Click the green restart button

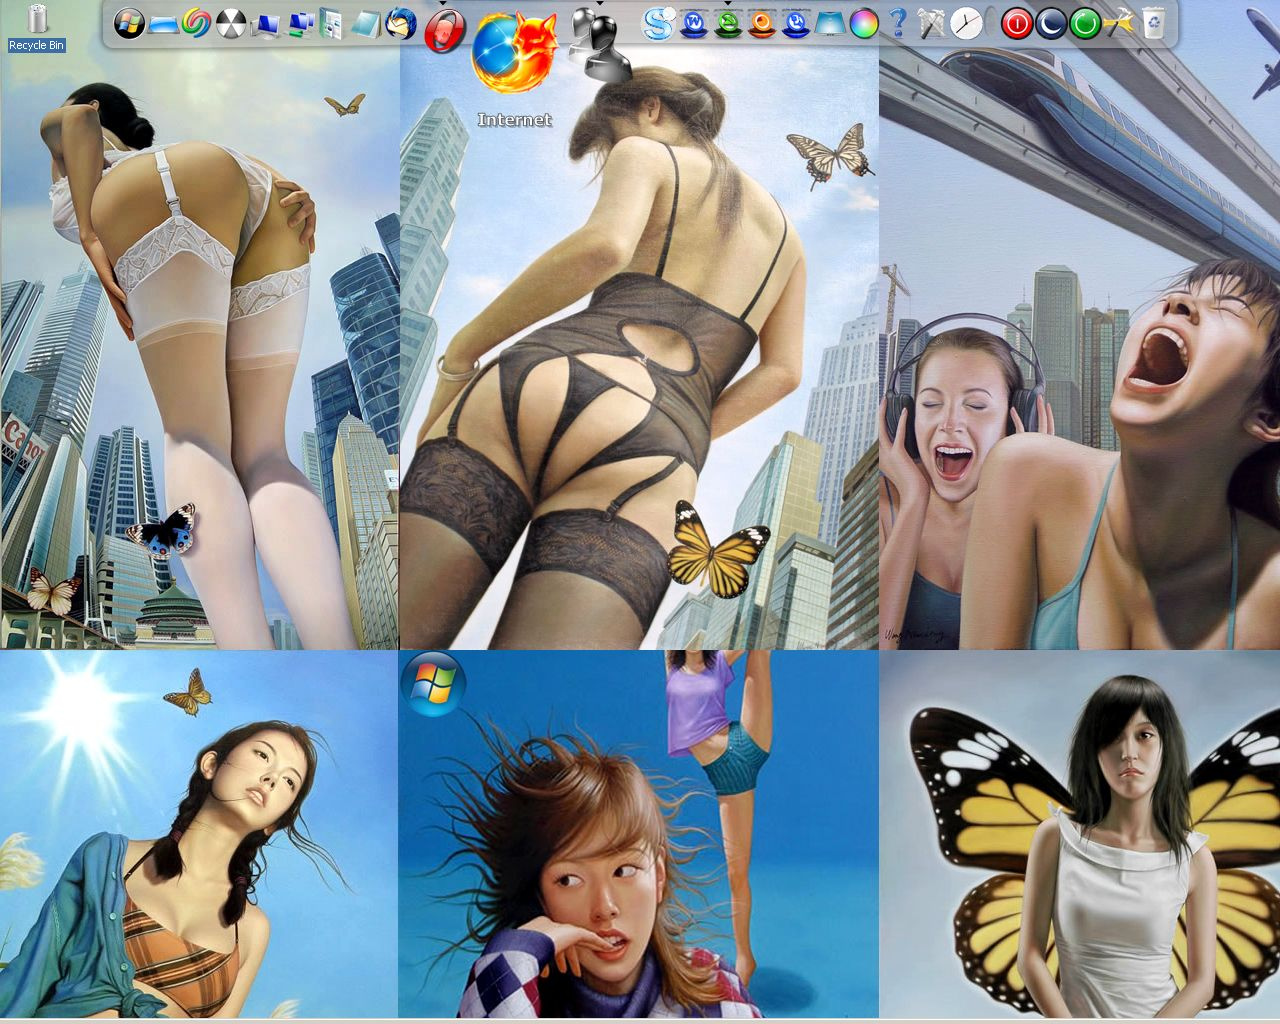pos(1085,23)
